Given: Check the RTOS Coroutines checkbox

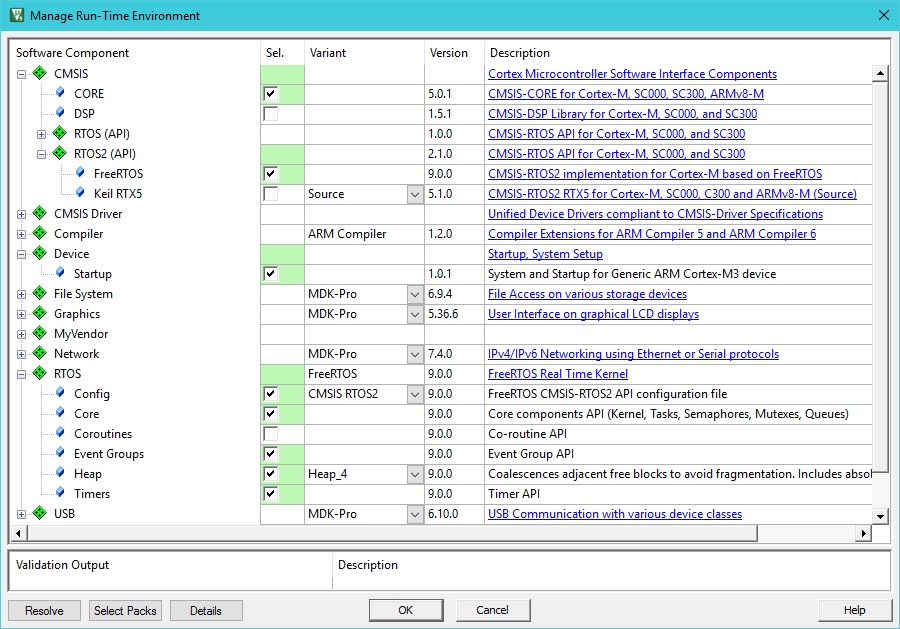Looking at the screenshot, I should click(x=270, y=434).
